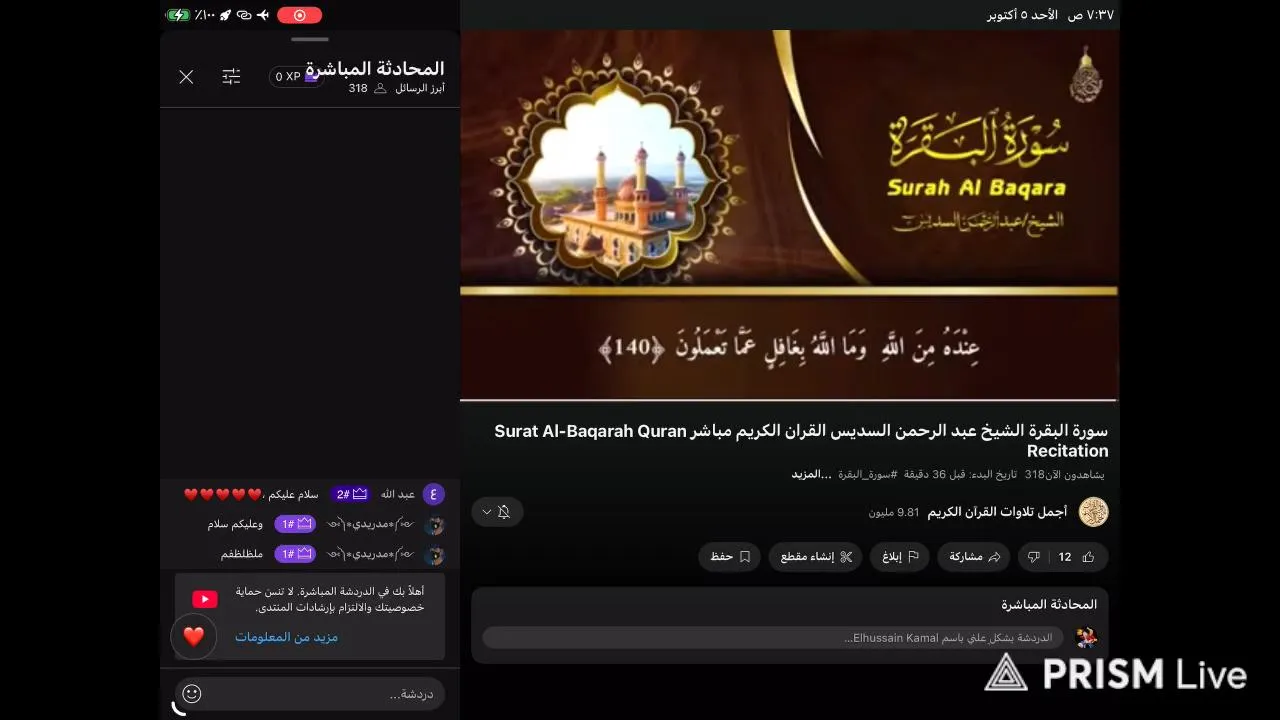Open the notification bell dropdown

(x=497, y=512)
